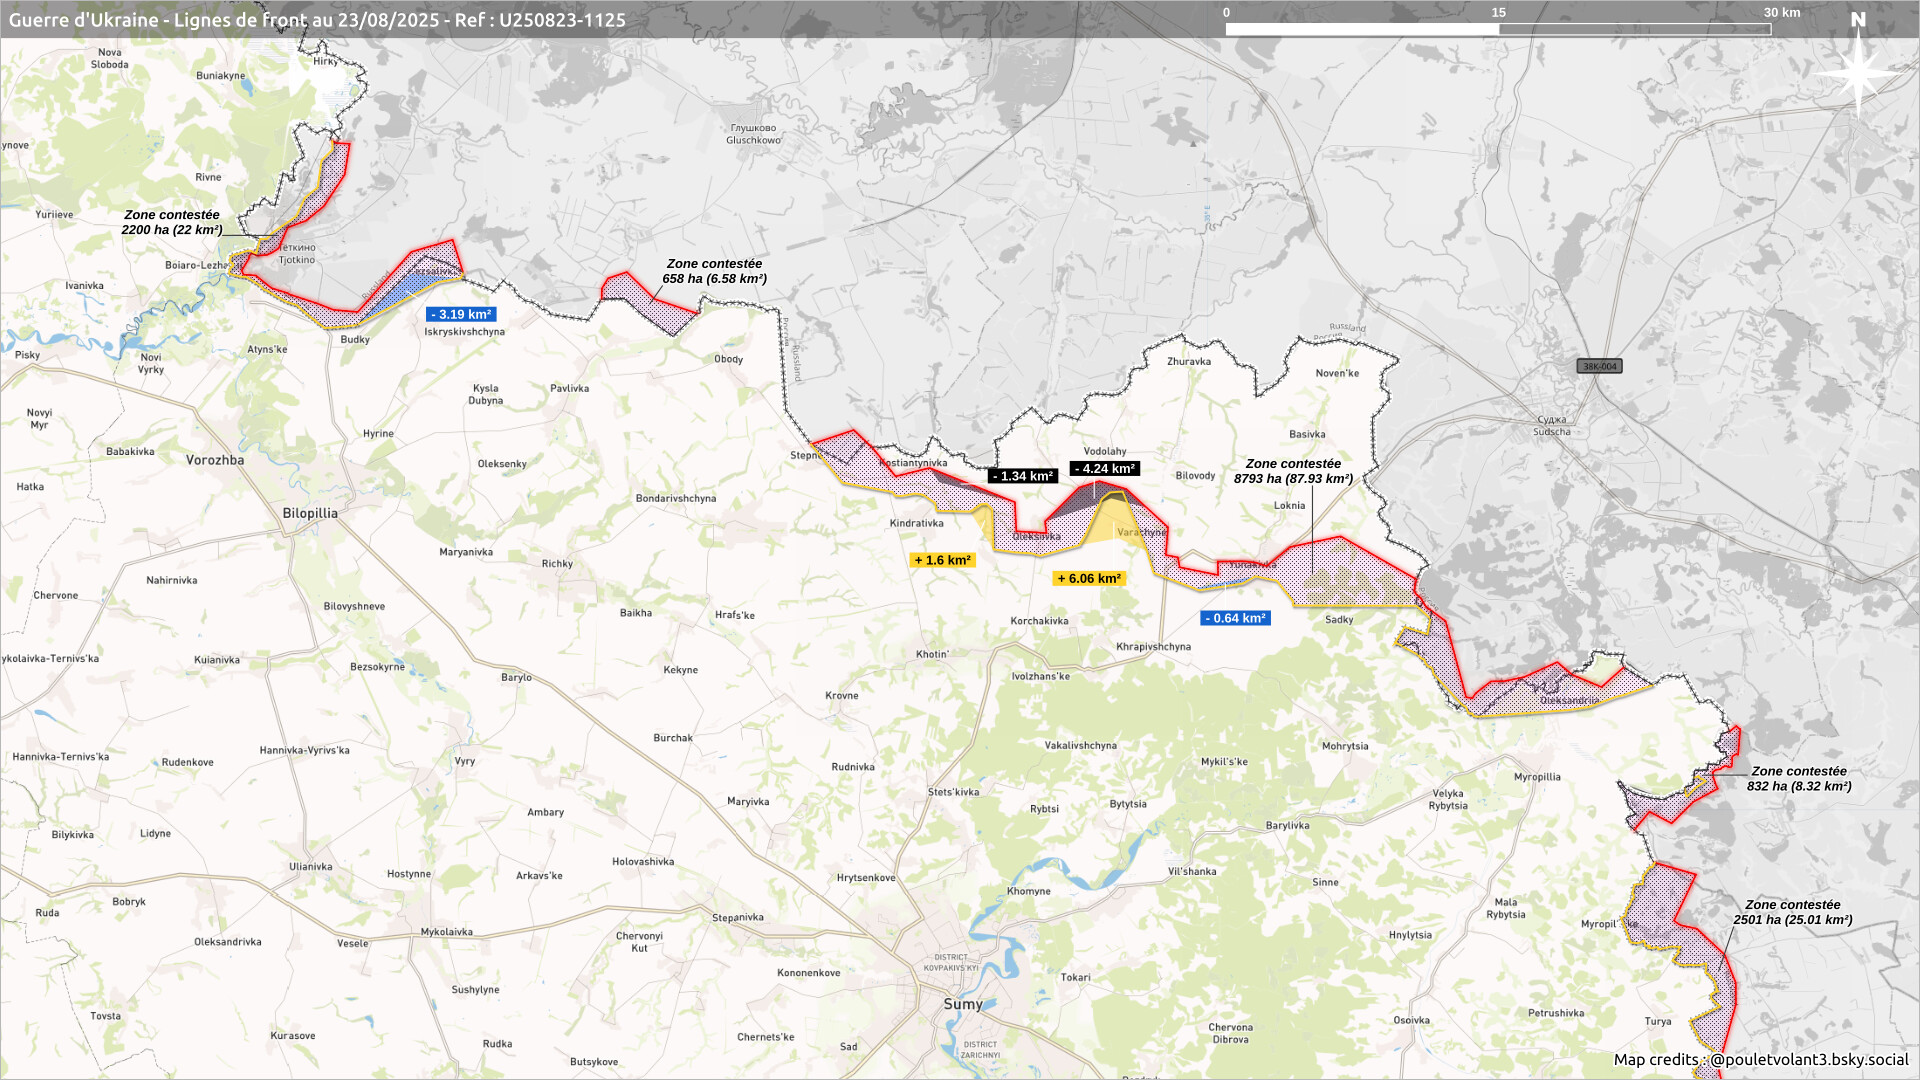The image size is (1920, 1080).
Task: Click the distance scale bar
Action: (x=1498, y=29)
